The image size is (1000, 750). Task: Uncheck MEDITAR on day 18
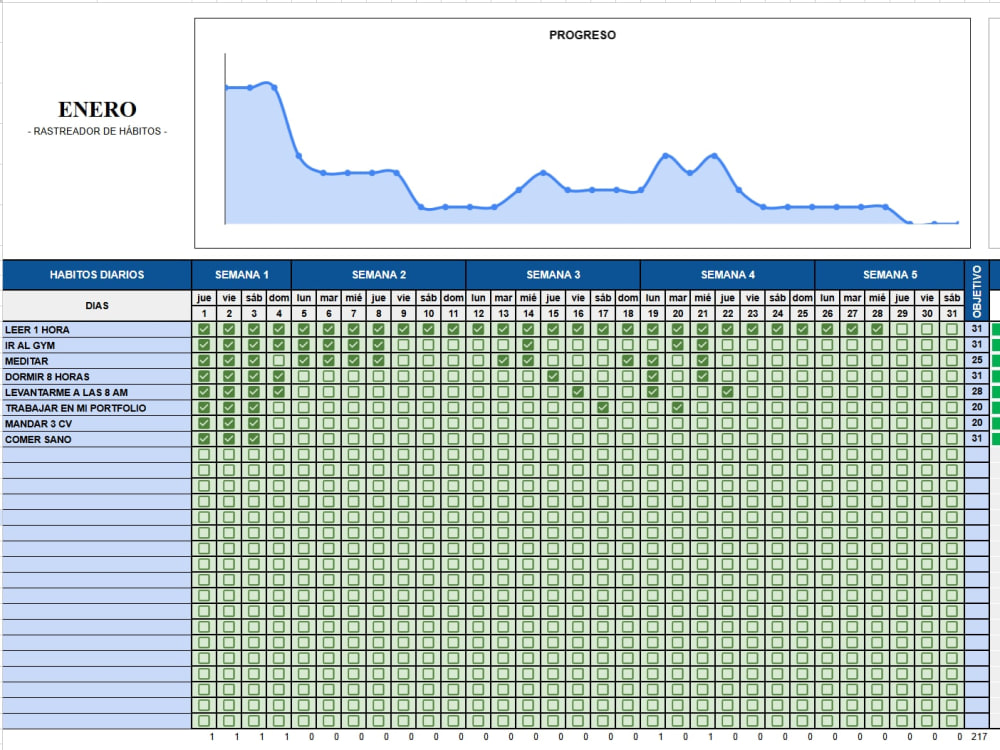point(628,360)
